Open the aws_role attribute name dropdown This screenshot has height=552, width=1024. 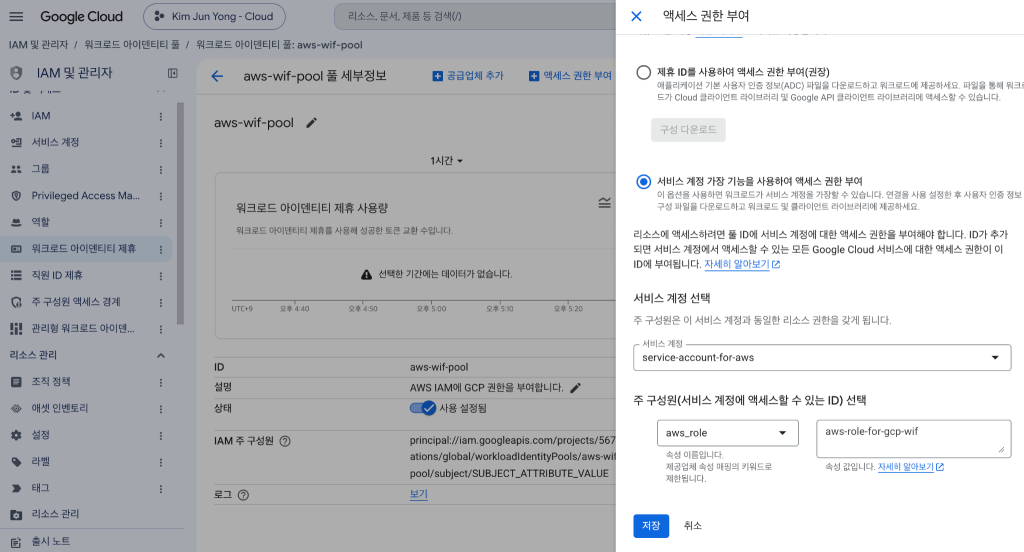pyautogui.click(x=728, y=432)
